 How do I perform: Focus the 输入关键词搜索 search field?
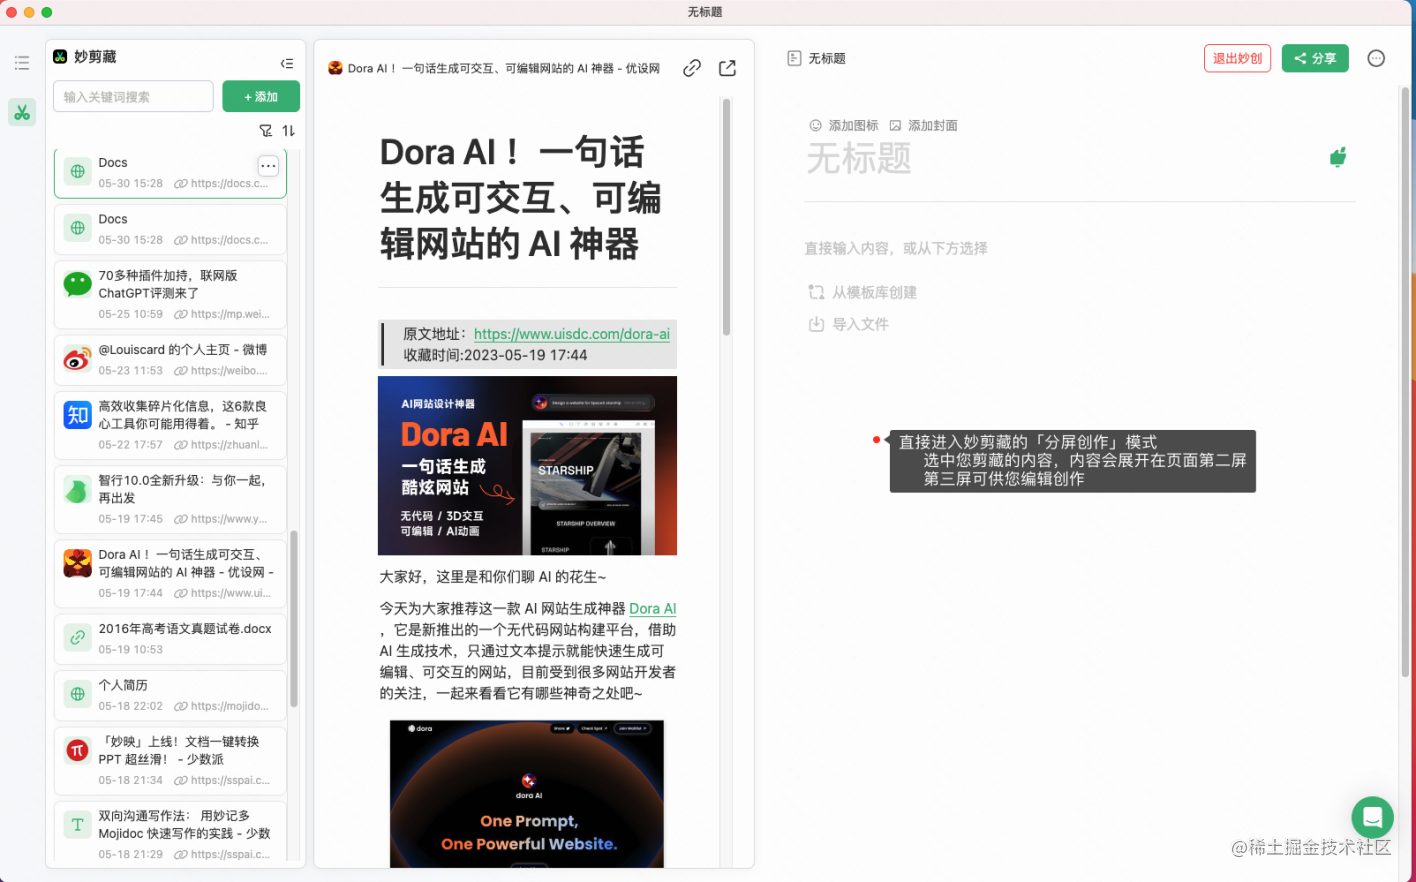click(133, 96)
